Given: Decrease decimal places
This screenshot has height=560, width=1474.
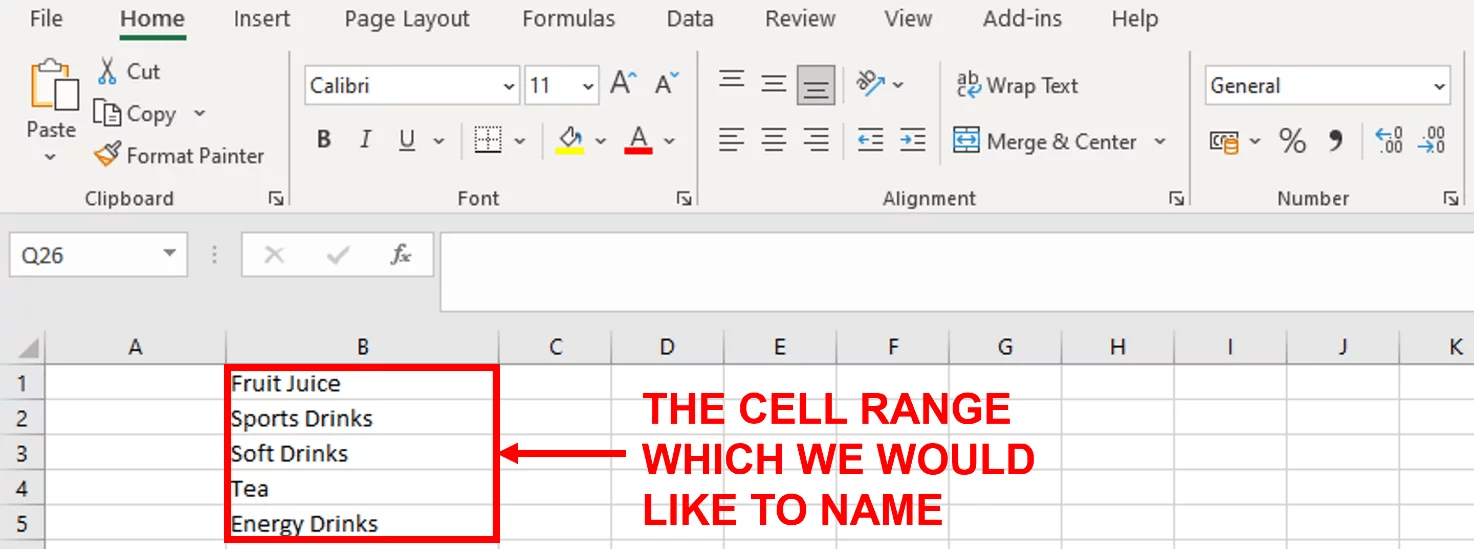Looking at the screenshot, I should click(x=1432, y=140).
